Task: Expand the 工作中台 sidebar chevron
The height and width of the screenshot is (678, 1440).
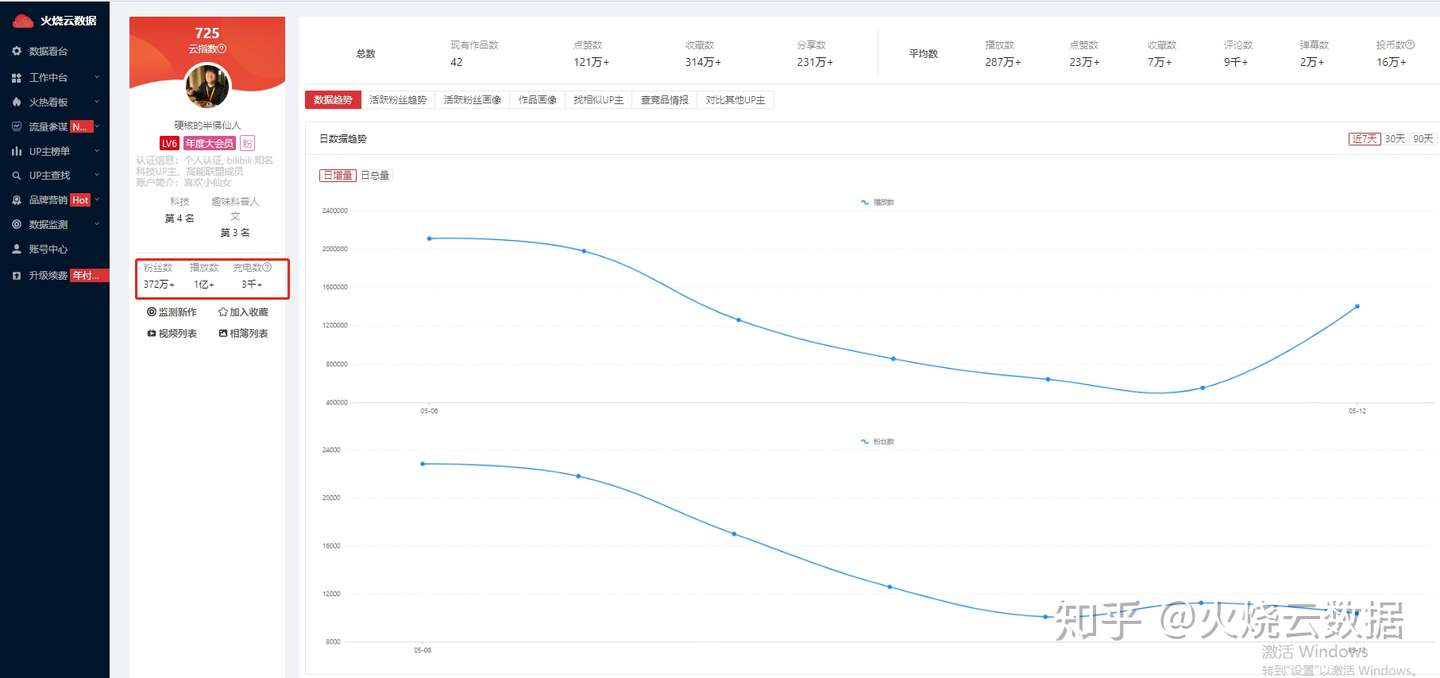Action: point(97,77)
